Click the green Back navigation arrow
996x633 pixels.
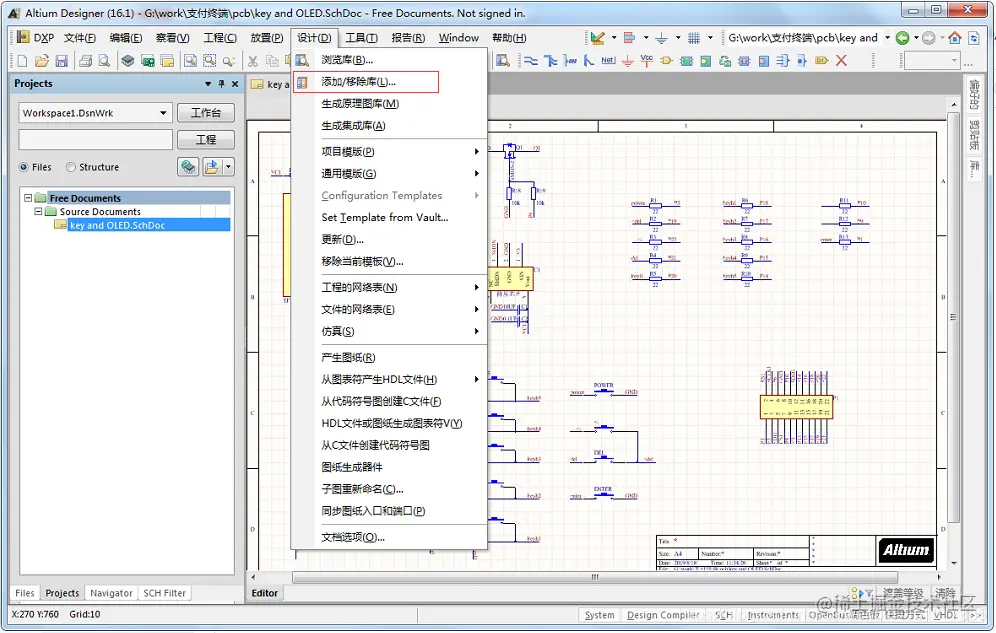[902, 38]
